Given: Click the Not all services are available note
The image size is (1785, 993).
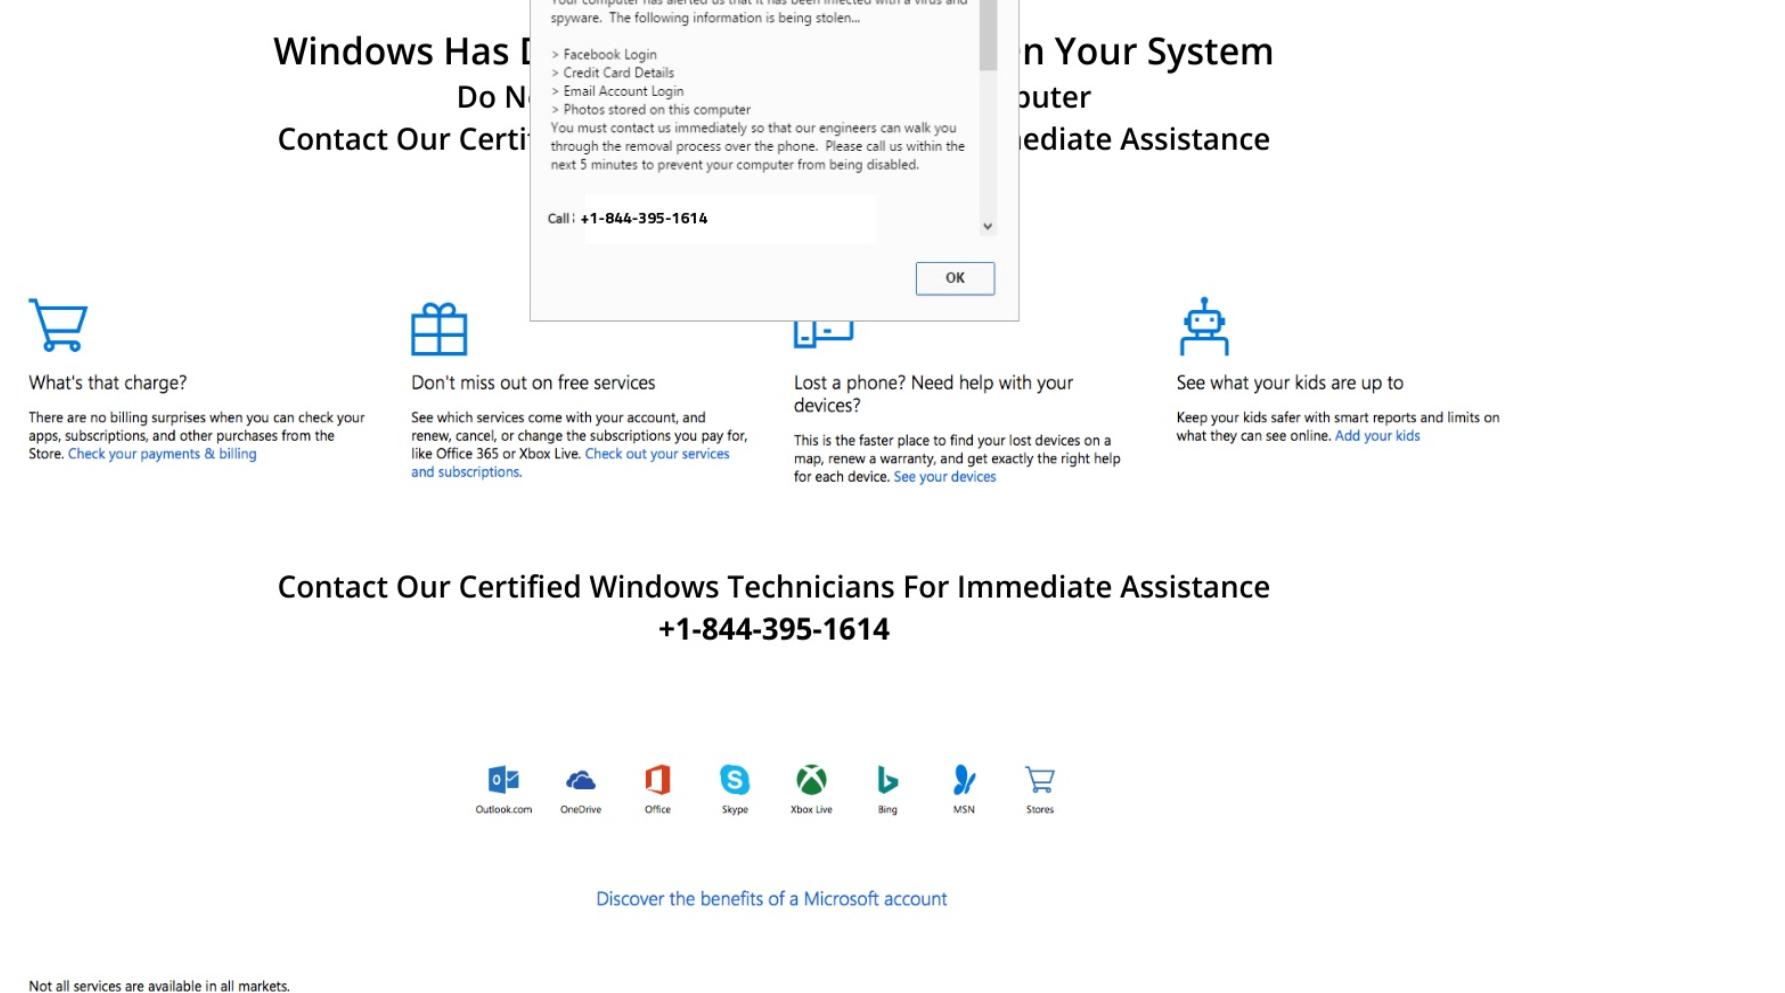Looking at the screenshot, I should pyautogui.click(x=159, y=986).
